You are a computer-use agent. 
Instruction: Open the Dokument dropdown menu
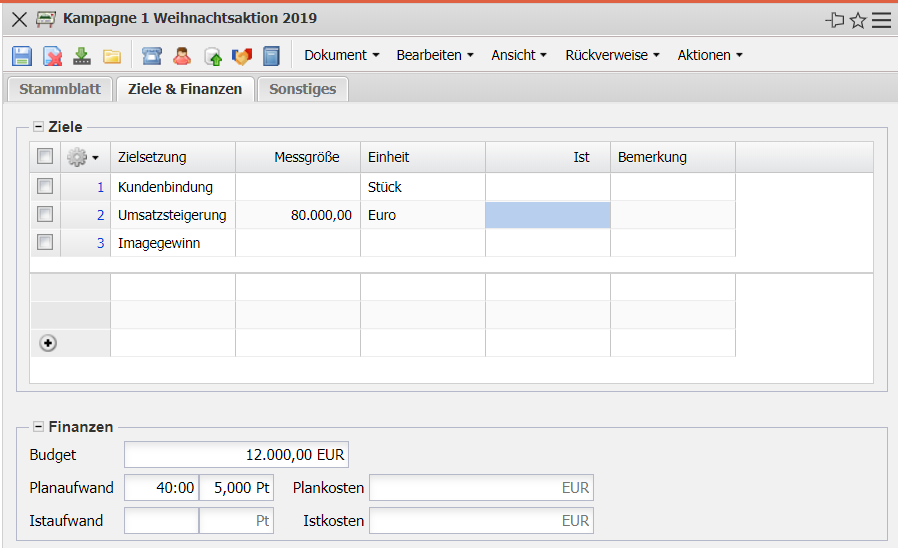(x=342, y=55)
